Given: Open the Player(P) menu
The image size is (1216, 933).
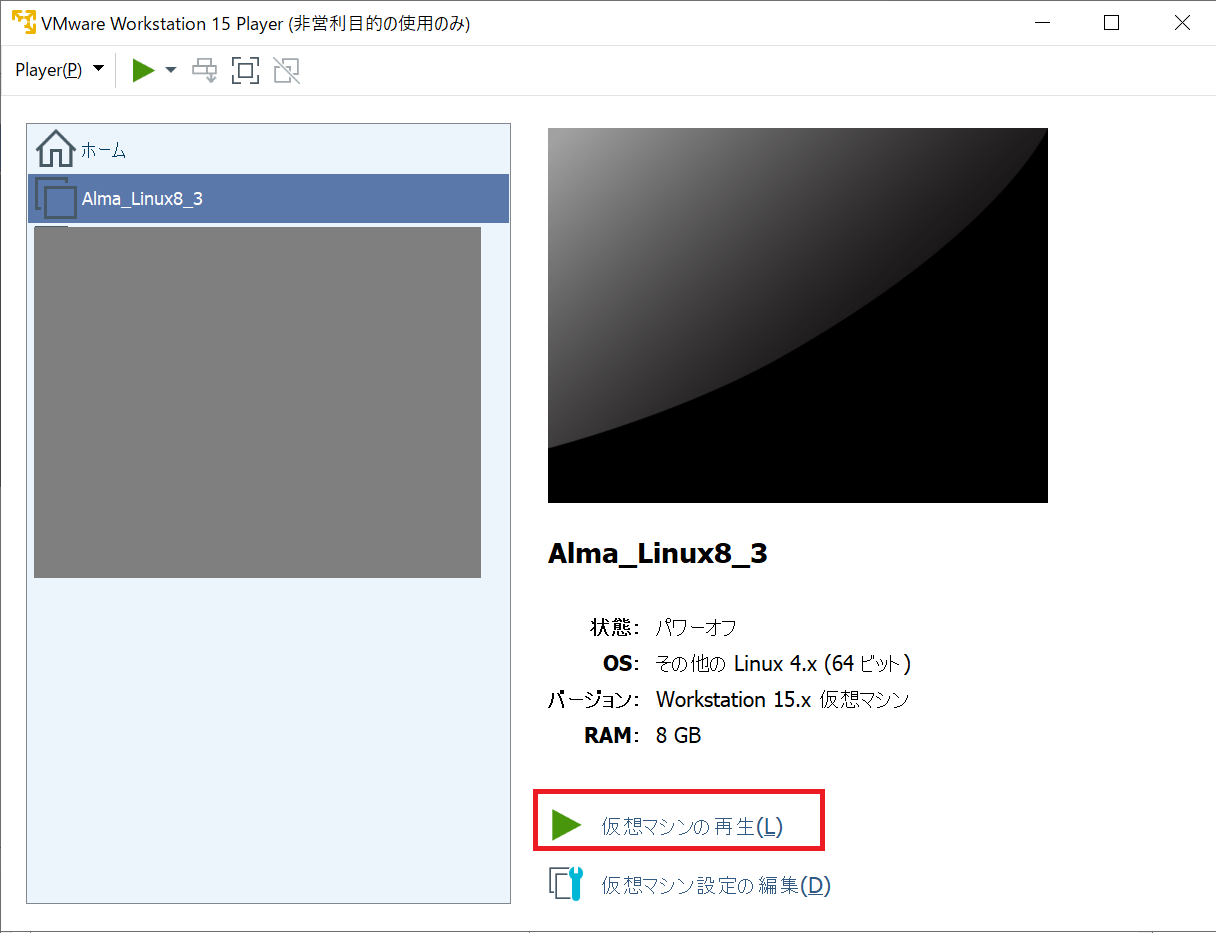Looking at the screenshot, I should 59,70.
